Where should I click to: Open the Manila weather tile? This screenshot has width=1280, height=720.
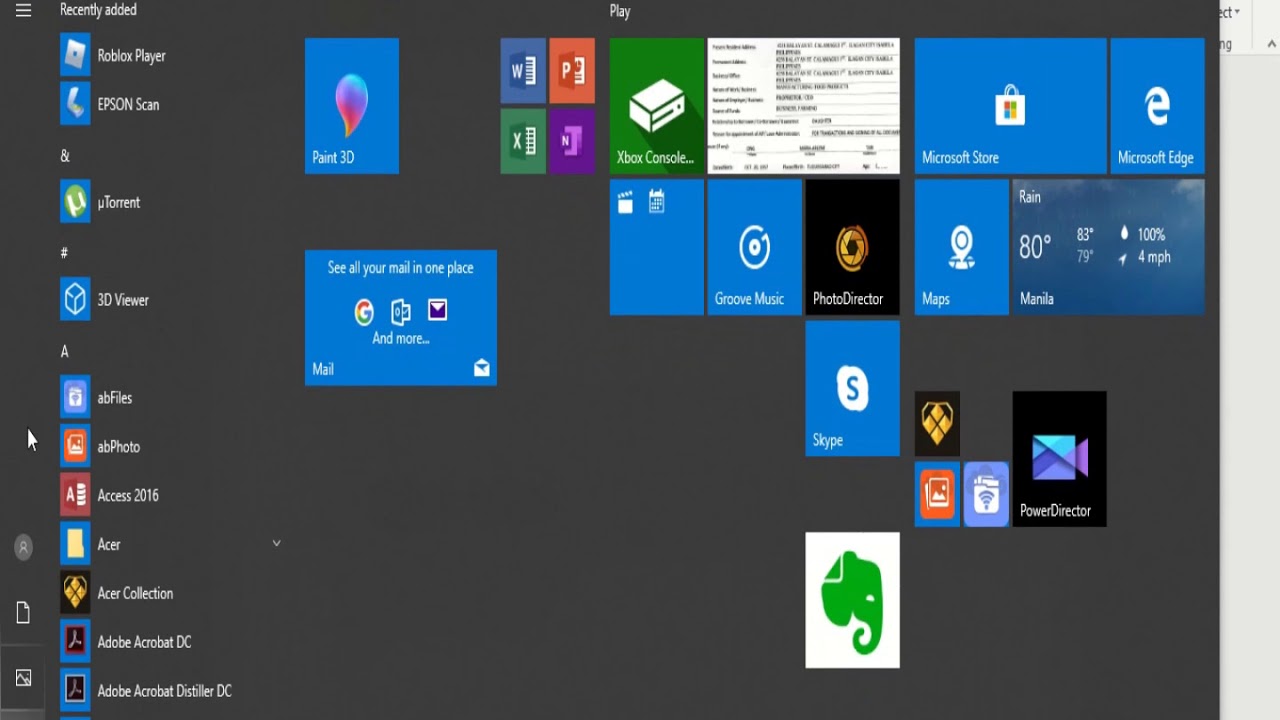pos(1108,247)
